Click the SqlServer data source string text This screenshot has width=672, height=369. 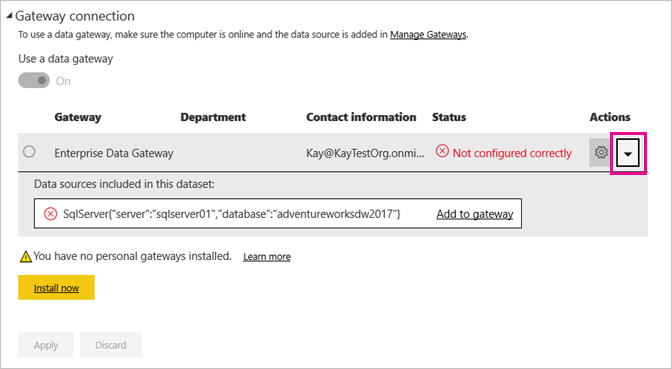231,214
